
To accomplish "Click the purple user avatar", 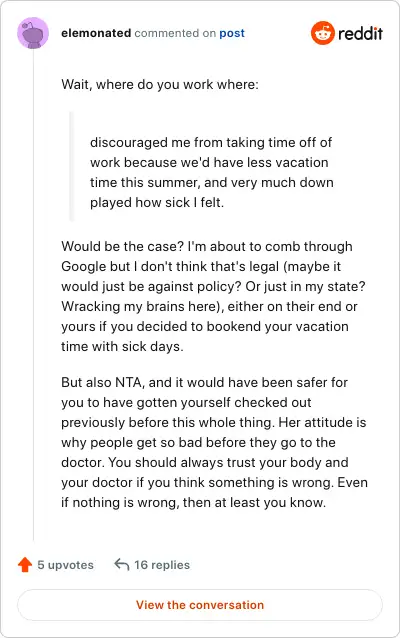I will (x=33, y=33).
